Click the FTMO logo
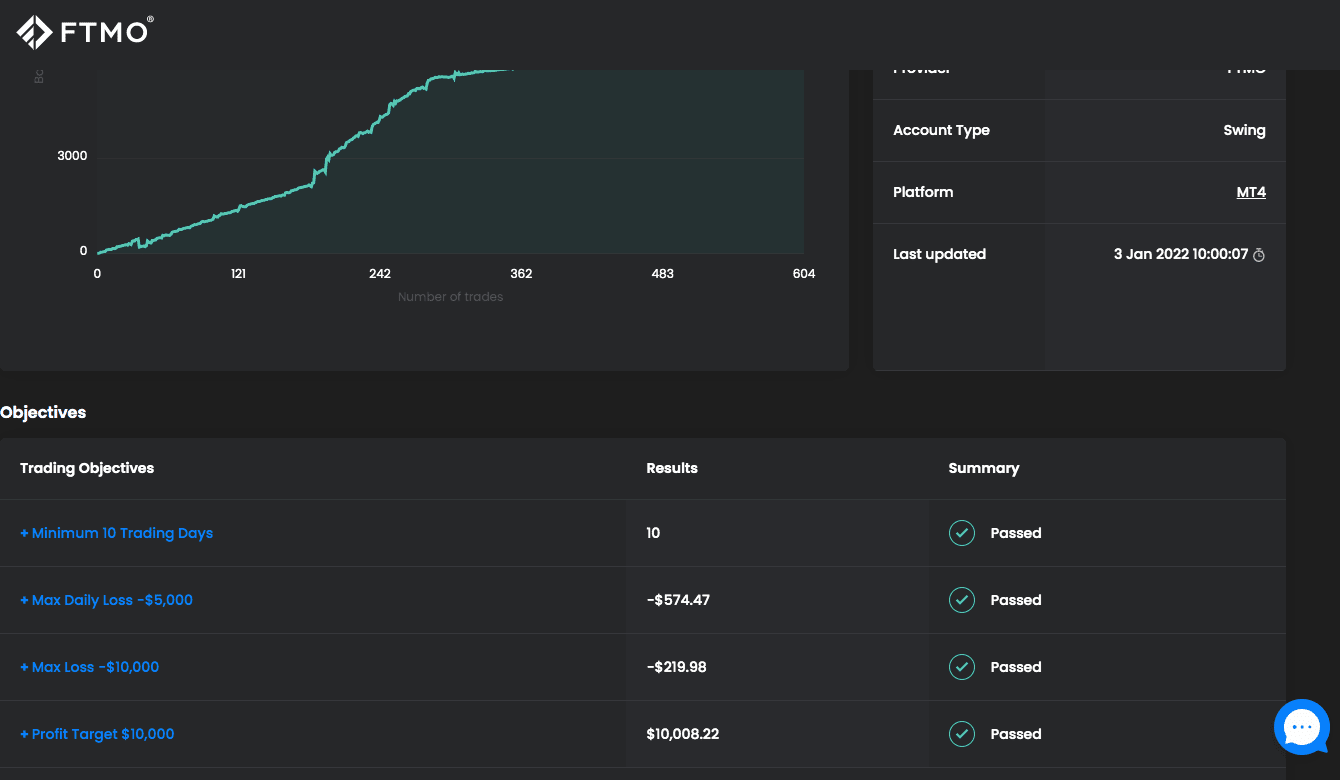The width and height of the screenshot is (1340, 780). pos(85,32)
